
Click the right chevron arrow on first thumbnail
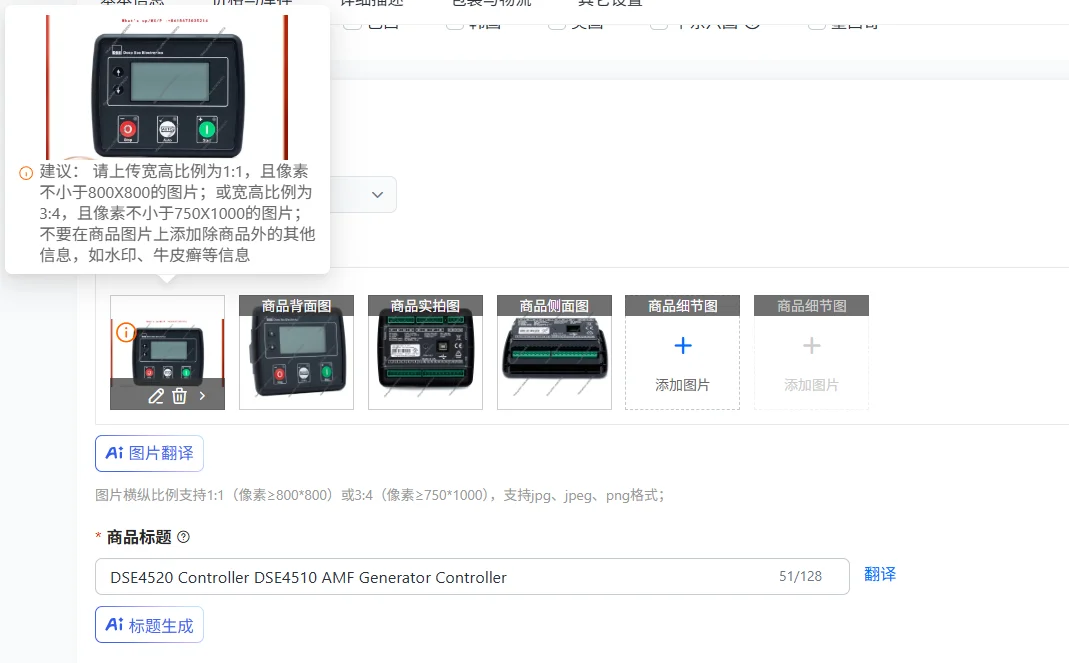(x=202, y=396)
